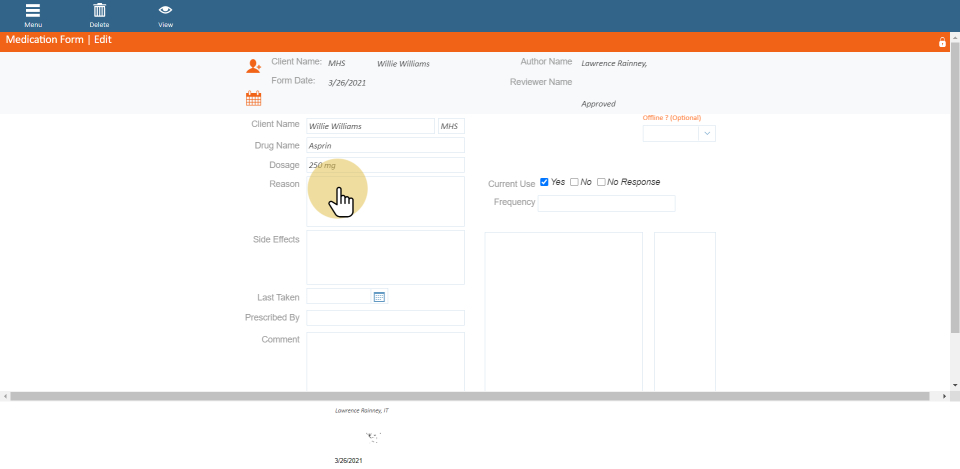Click the View eye icon

165,11
